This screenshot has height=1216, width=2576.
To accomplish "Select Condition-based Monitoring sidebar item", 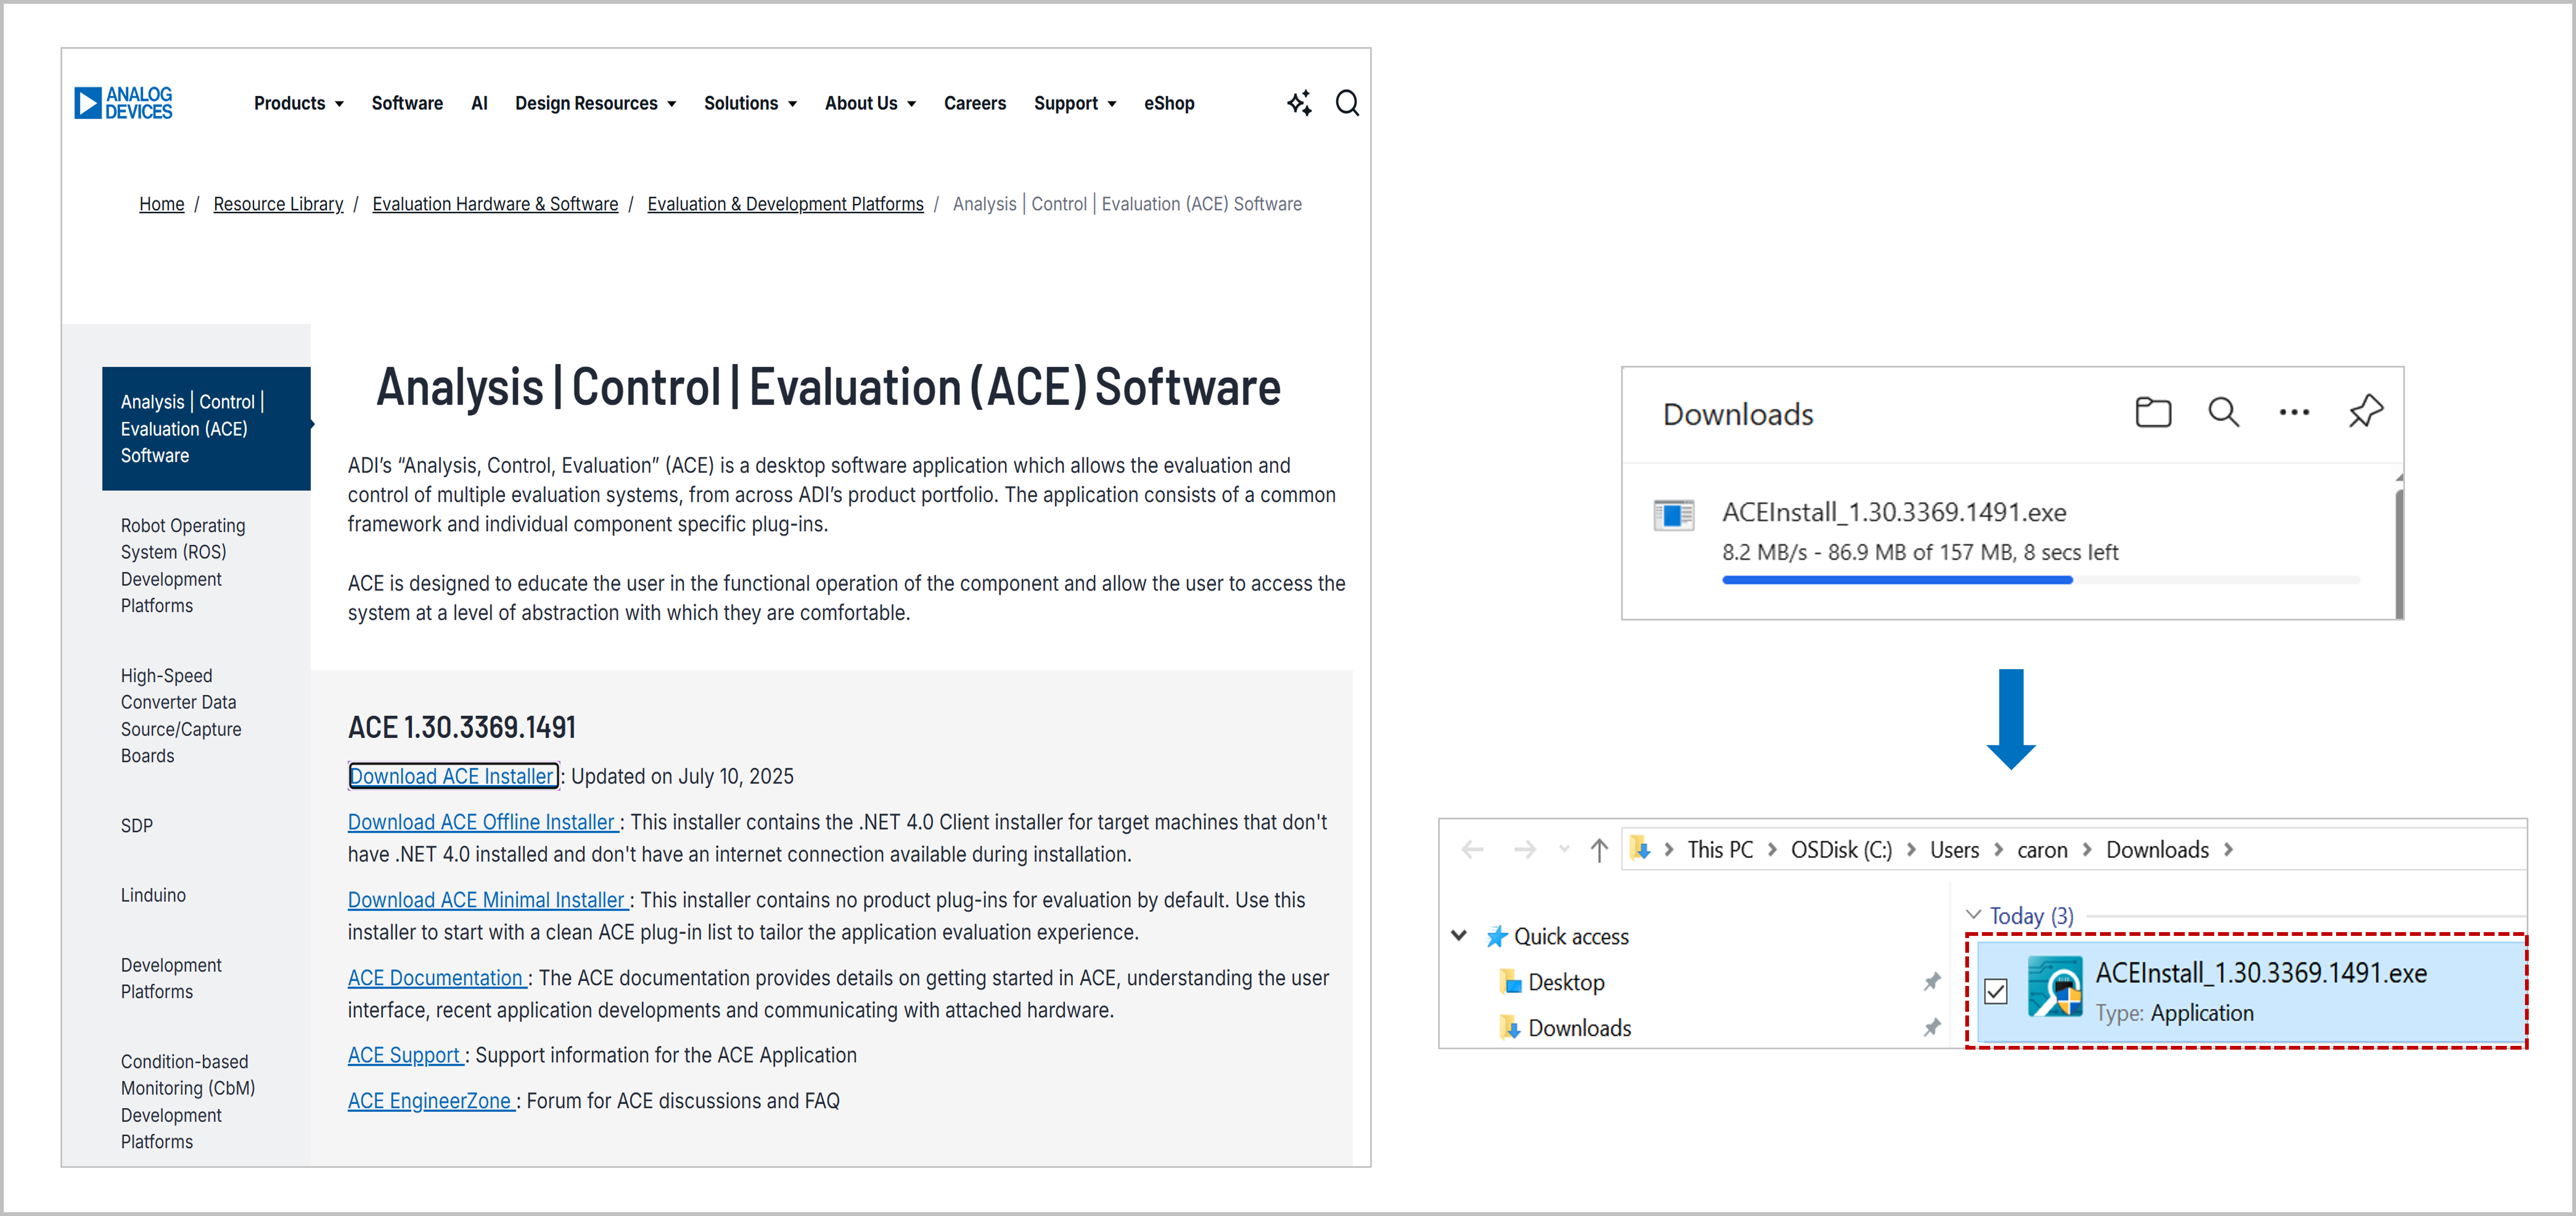I will coord(188,1101).
